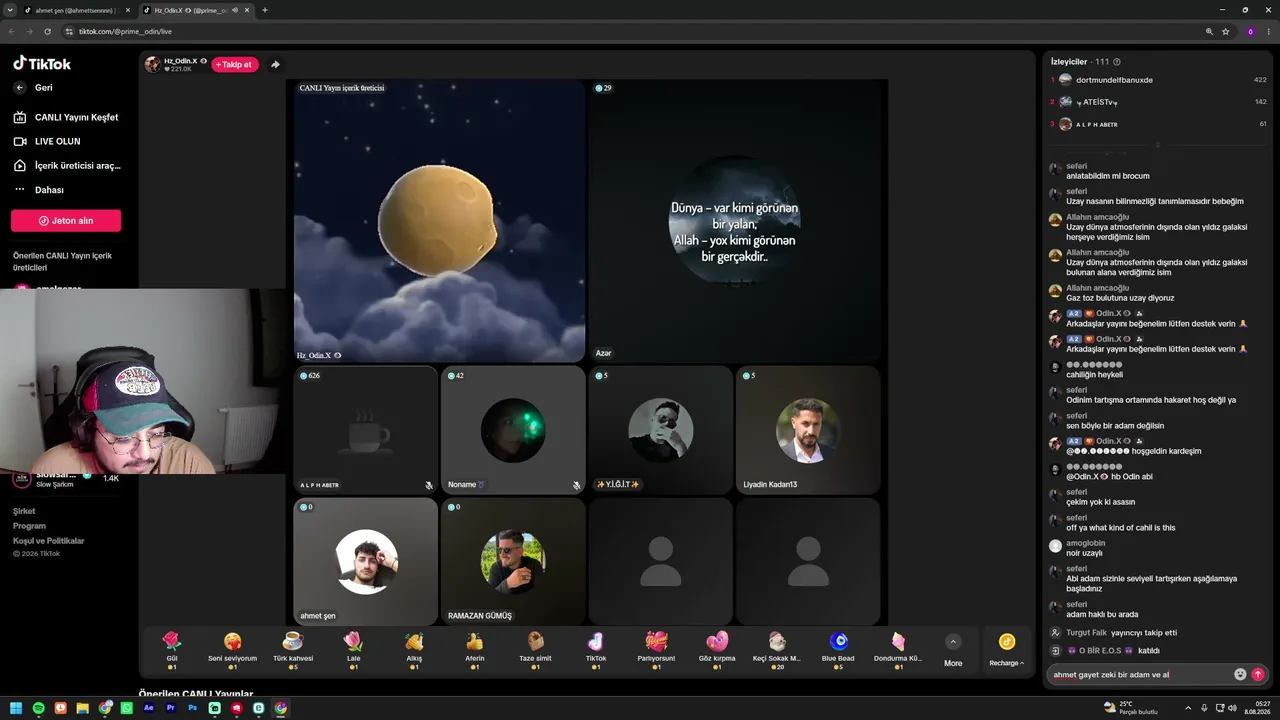Expand the gift list with More
Image resolution: width=1280 pixels, height=720 pixels.
[953, 650]
